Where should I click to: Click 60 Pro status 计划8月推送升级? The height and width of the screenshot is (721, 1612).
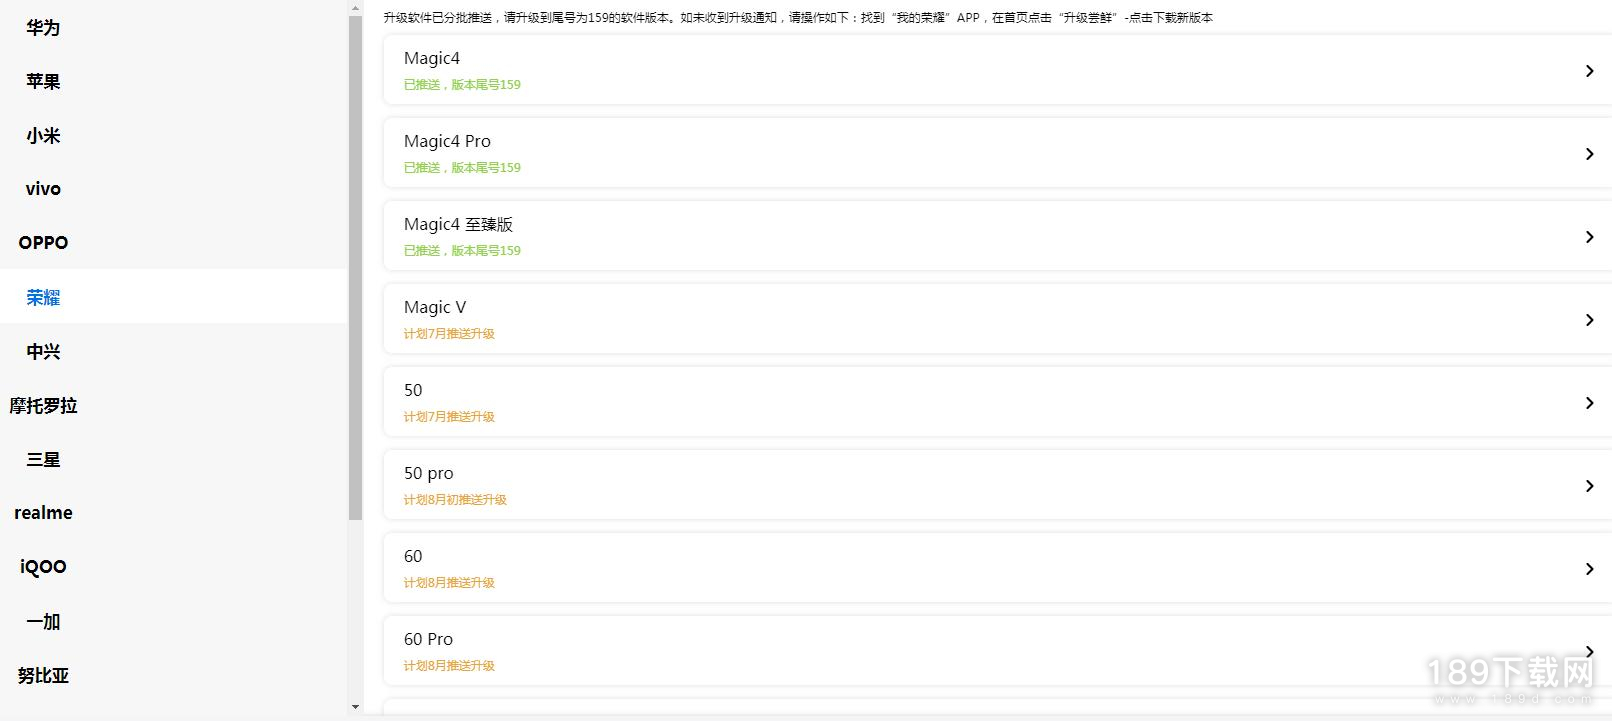(x=449, y=666)
